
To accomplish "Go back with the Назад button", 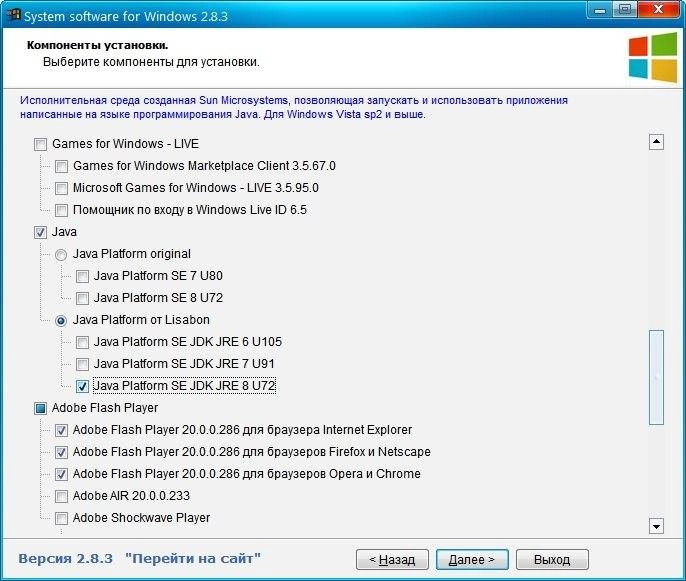I will (392, 560).
